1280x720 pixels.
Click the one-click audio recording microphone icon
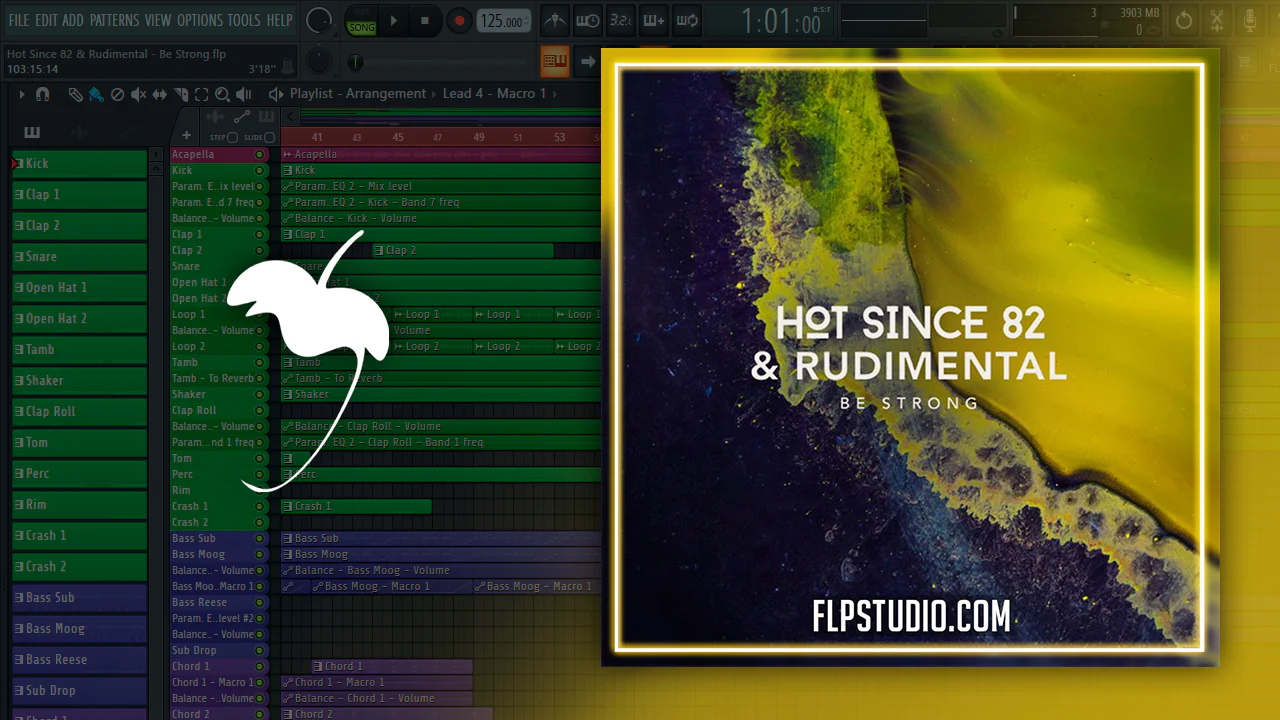pos(1250,20)
